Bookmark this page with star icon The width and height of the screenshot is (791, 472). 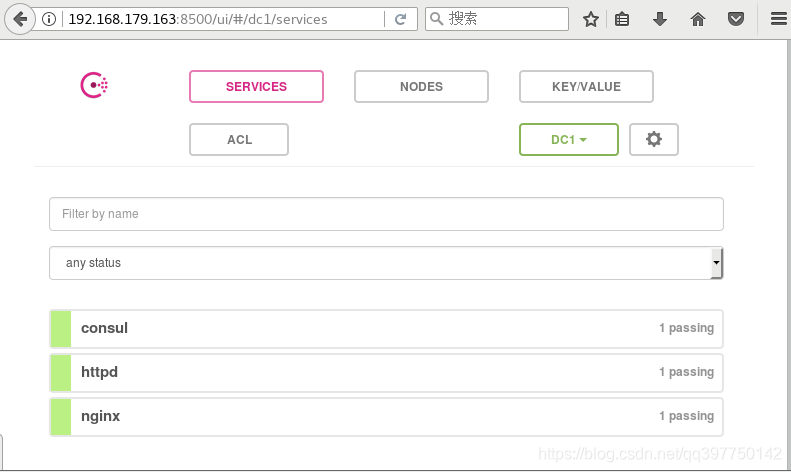[591, 19]
